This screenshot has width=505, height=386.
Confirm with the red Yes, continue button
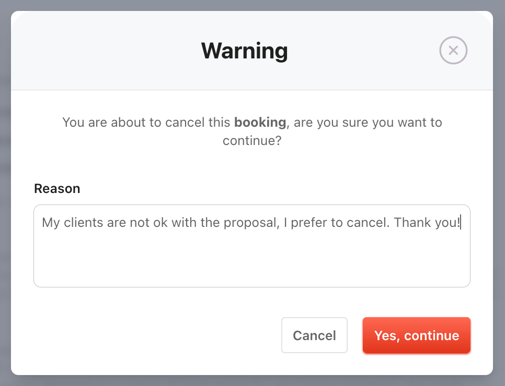[x=417, y=335]
